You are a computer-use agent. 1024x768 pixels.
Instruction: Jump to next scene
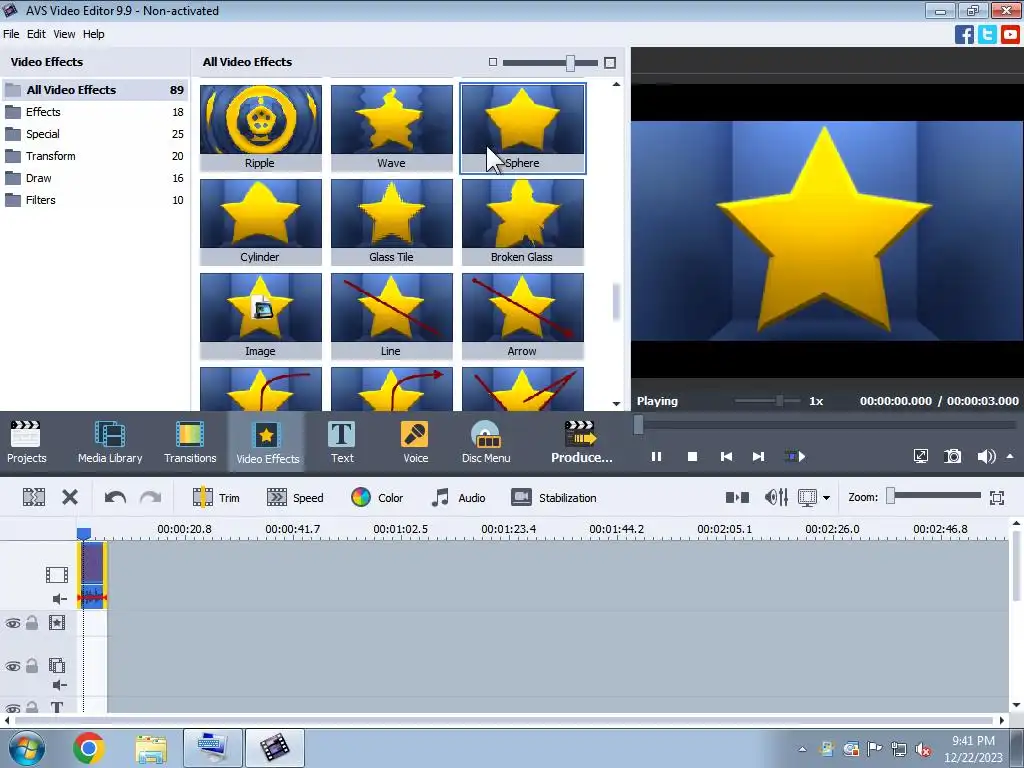[x=794, y=456]
